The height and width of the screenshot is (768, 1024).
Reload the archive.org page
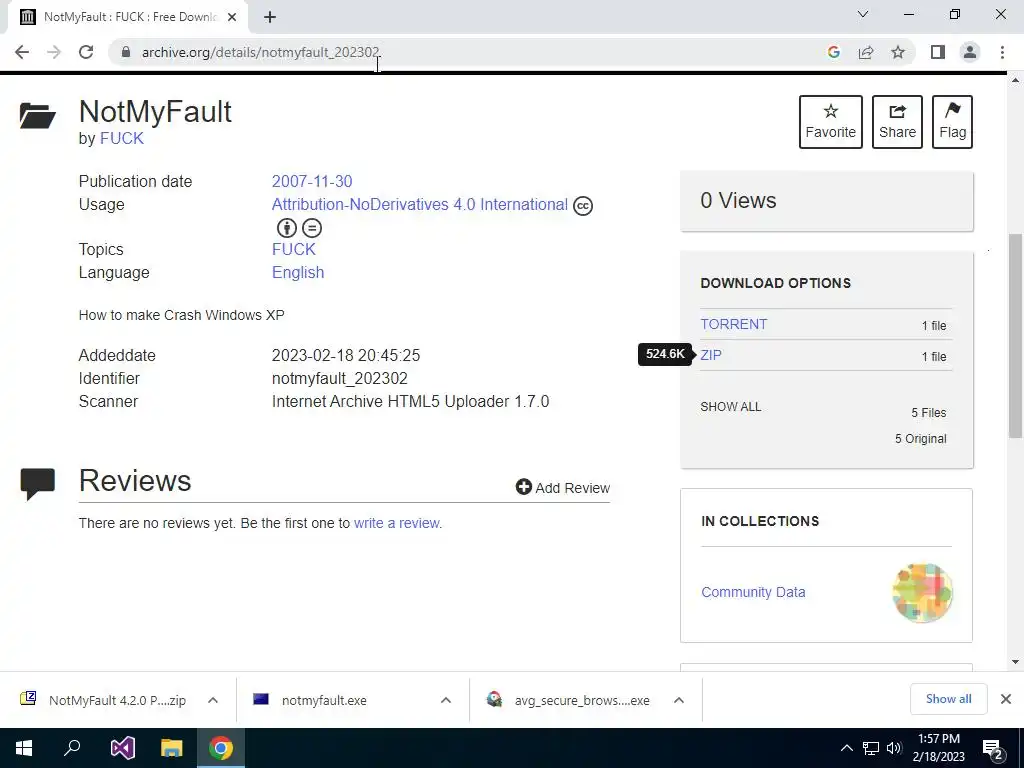point(86,52)
